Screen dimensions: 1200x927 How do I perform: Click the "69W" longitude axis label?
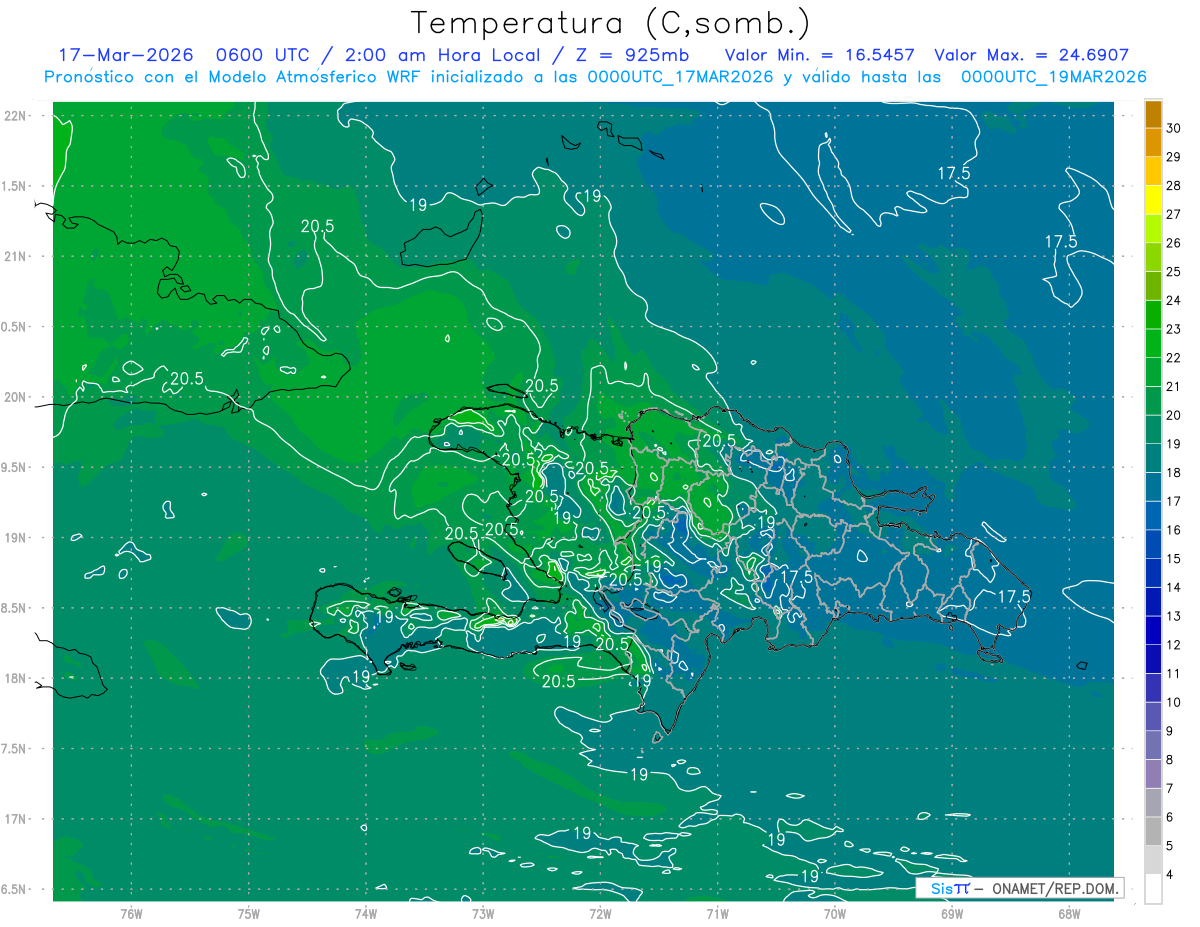click(x=951, y=913)
